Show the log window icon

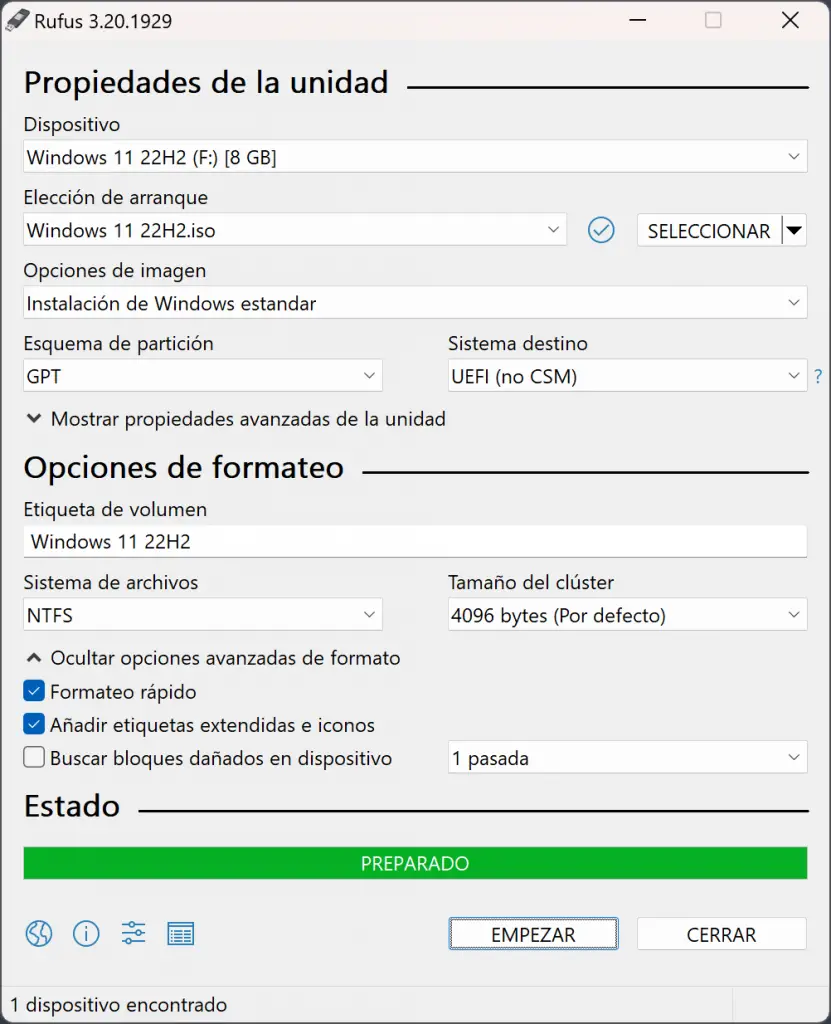(x=180, y=934)
